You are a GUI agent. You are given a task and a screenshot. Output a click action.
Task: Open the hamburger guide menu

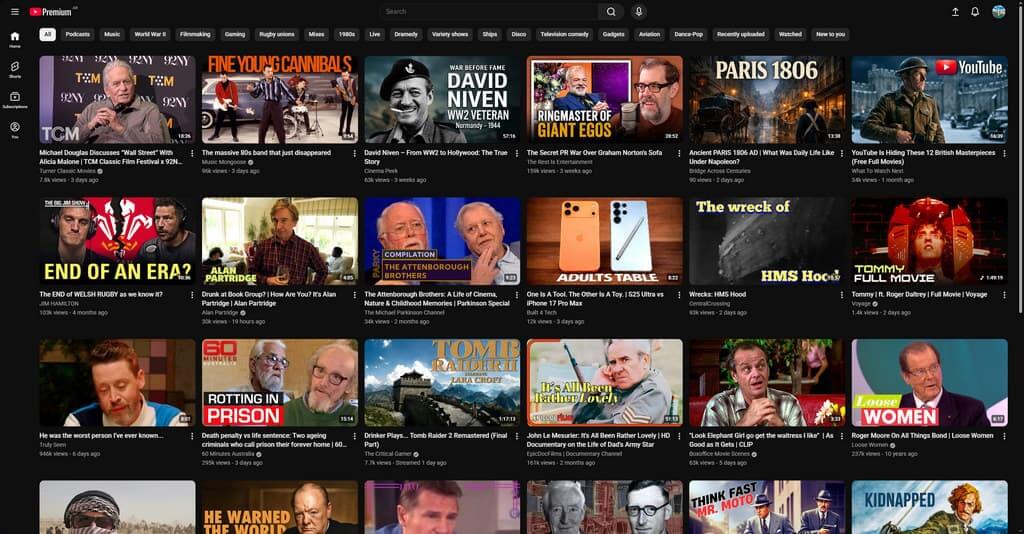pos(15,12)
